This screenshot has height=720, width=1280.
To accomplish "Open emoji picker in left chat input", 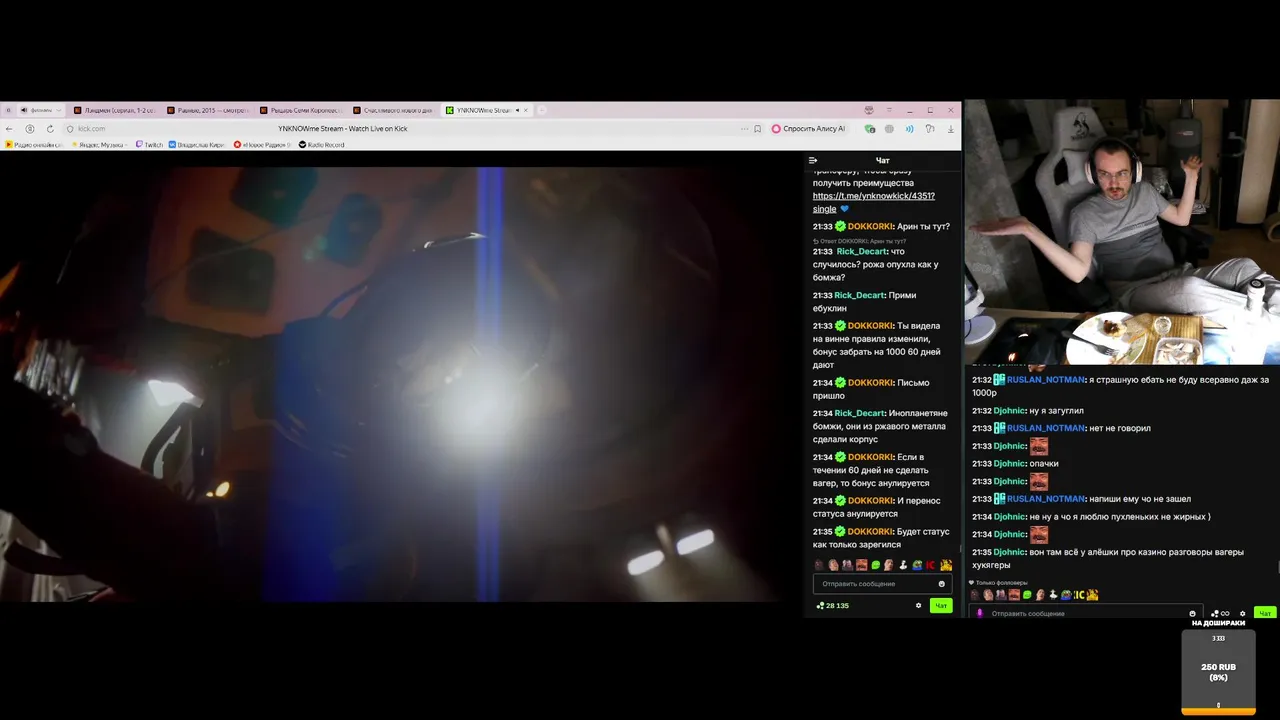I will [941, 584].
